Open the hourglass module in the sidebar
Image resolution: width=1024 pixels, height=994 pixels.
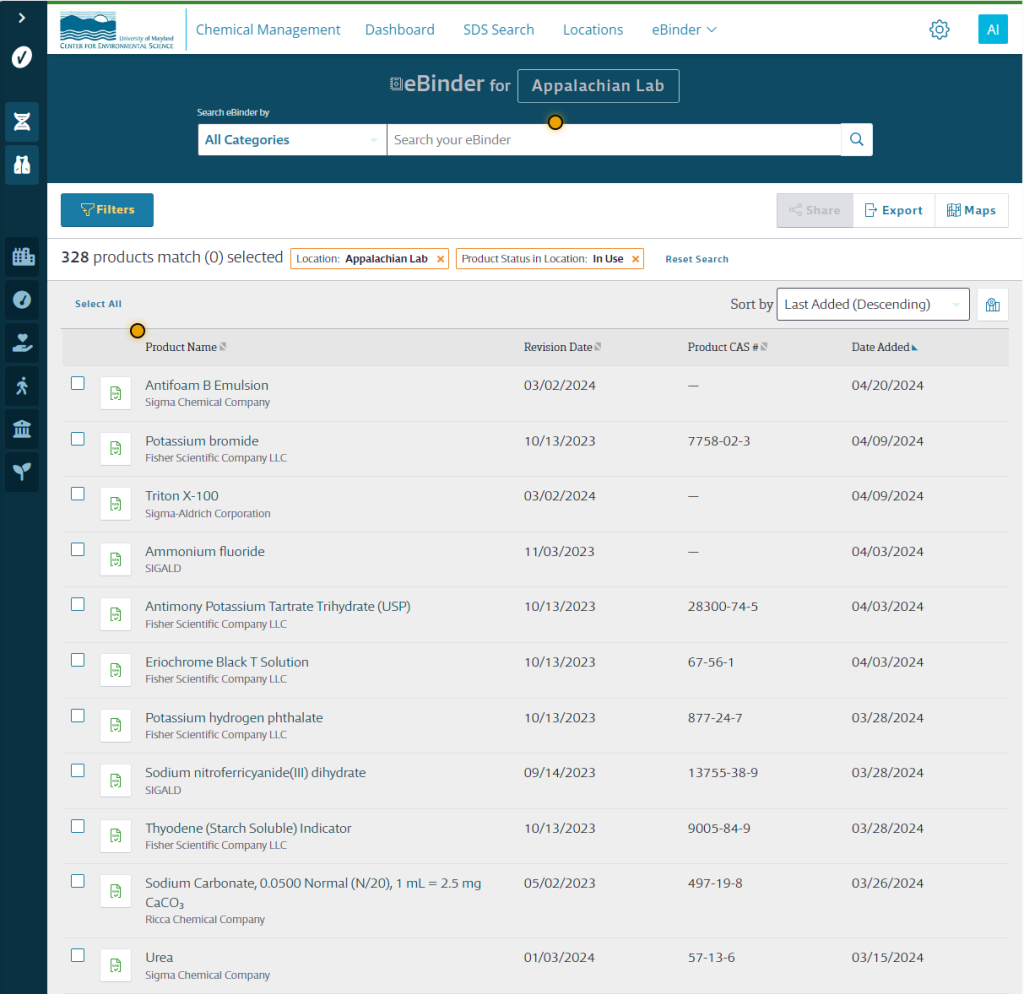pos(22,121)
